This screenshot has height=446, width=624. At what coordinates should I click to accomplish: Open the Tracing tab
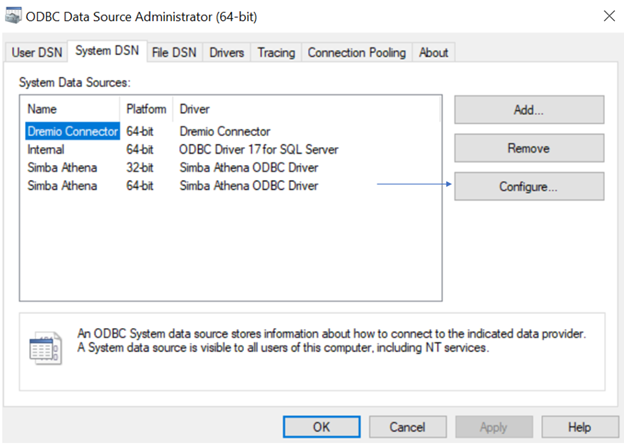pos(277,53)
